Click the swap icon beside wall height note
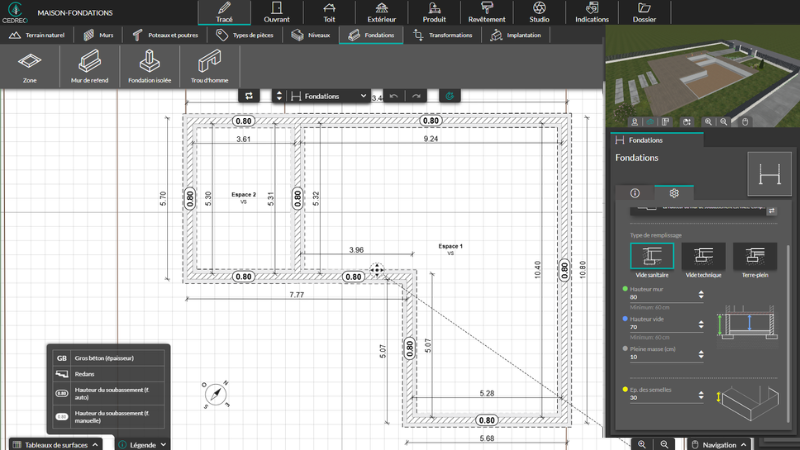The height and width of the screenshot is (450, 800). (x=771, y=211)
